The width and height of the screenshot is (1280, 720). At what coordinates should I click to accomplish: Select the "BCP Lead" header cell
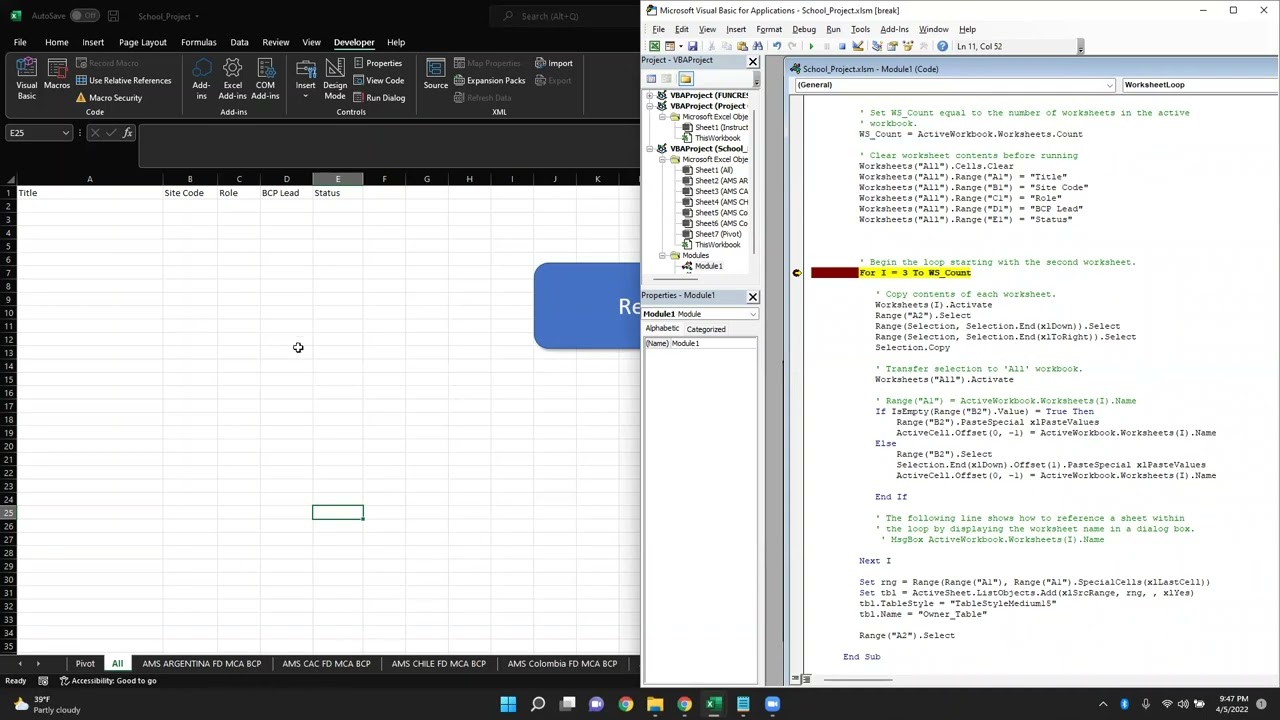click(286, 193)
